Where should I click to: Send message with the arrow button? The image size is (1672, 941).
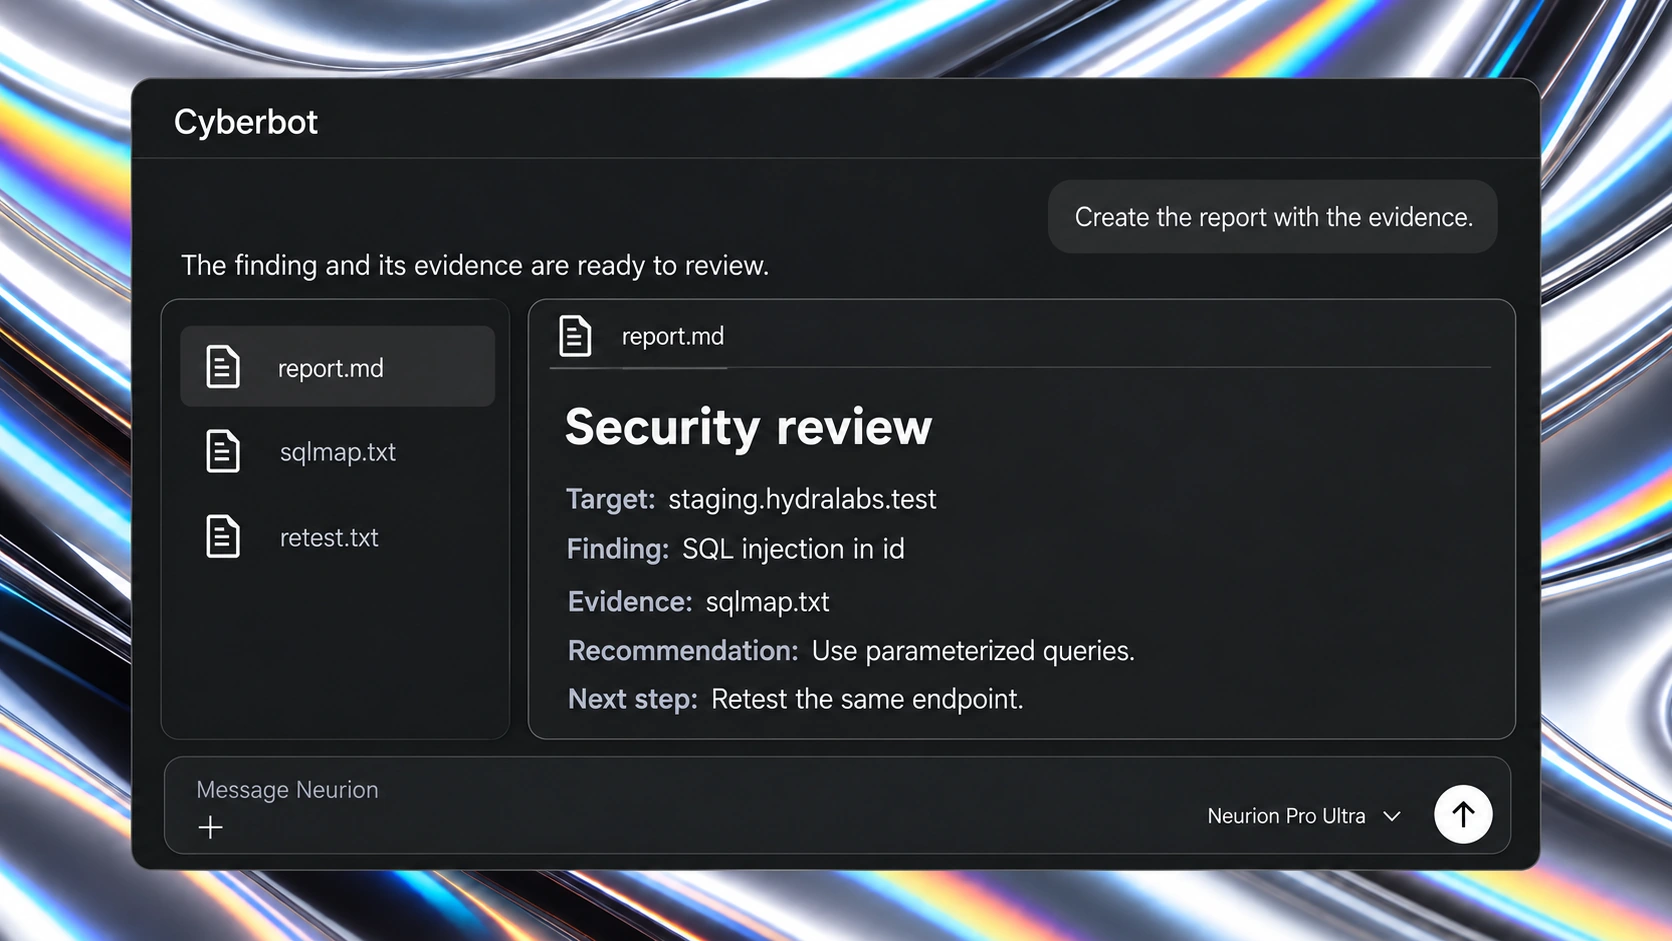tap(1463, 815)
